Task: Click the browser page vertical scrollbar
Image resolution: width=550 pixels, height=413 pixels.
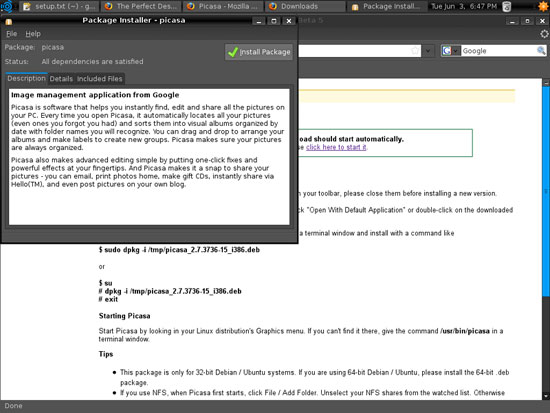Action: tap(546, 239)
